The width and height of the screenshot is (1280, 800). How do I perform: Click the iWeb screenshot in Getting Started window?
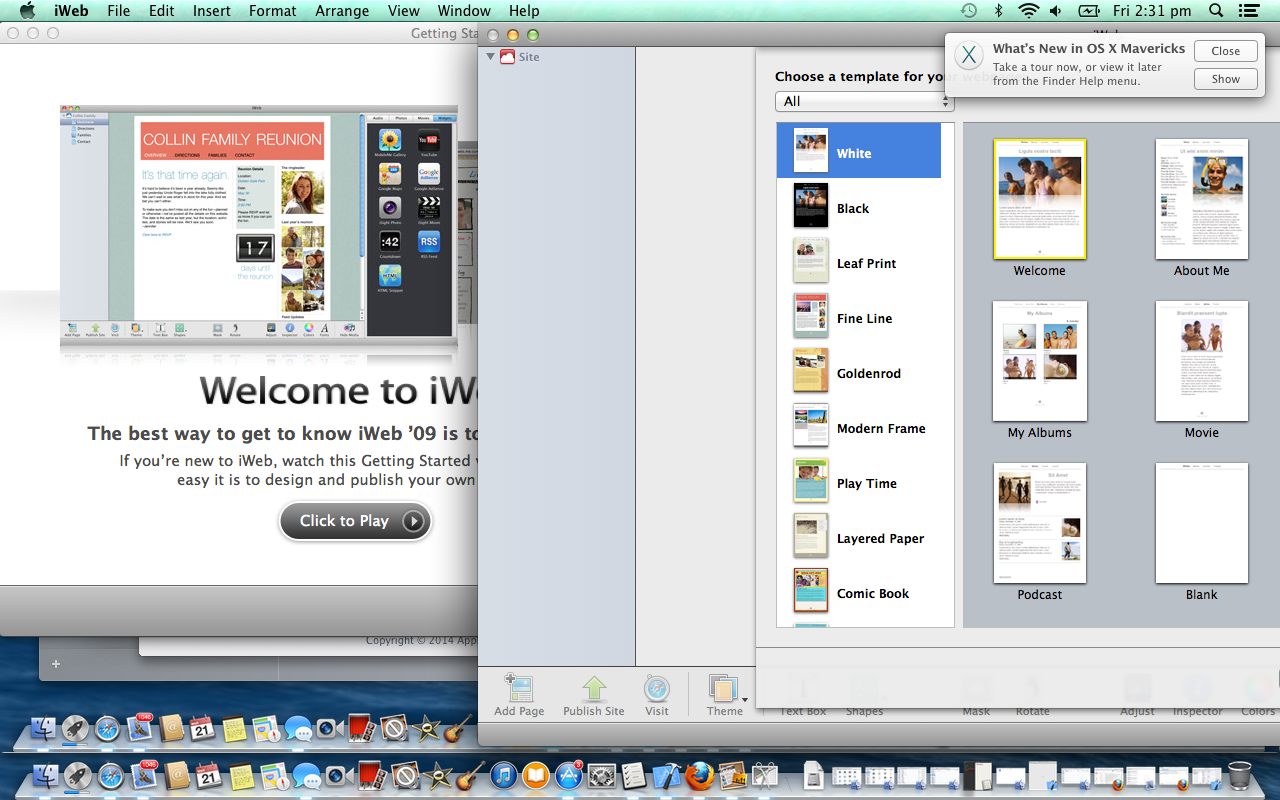tap(259, 225)
